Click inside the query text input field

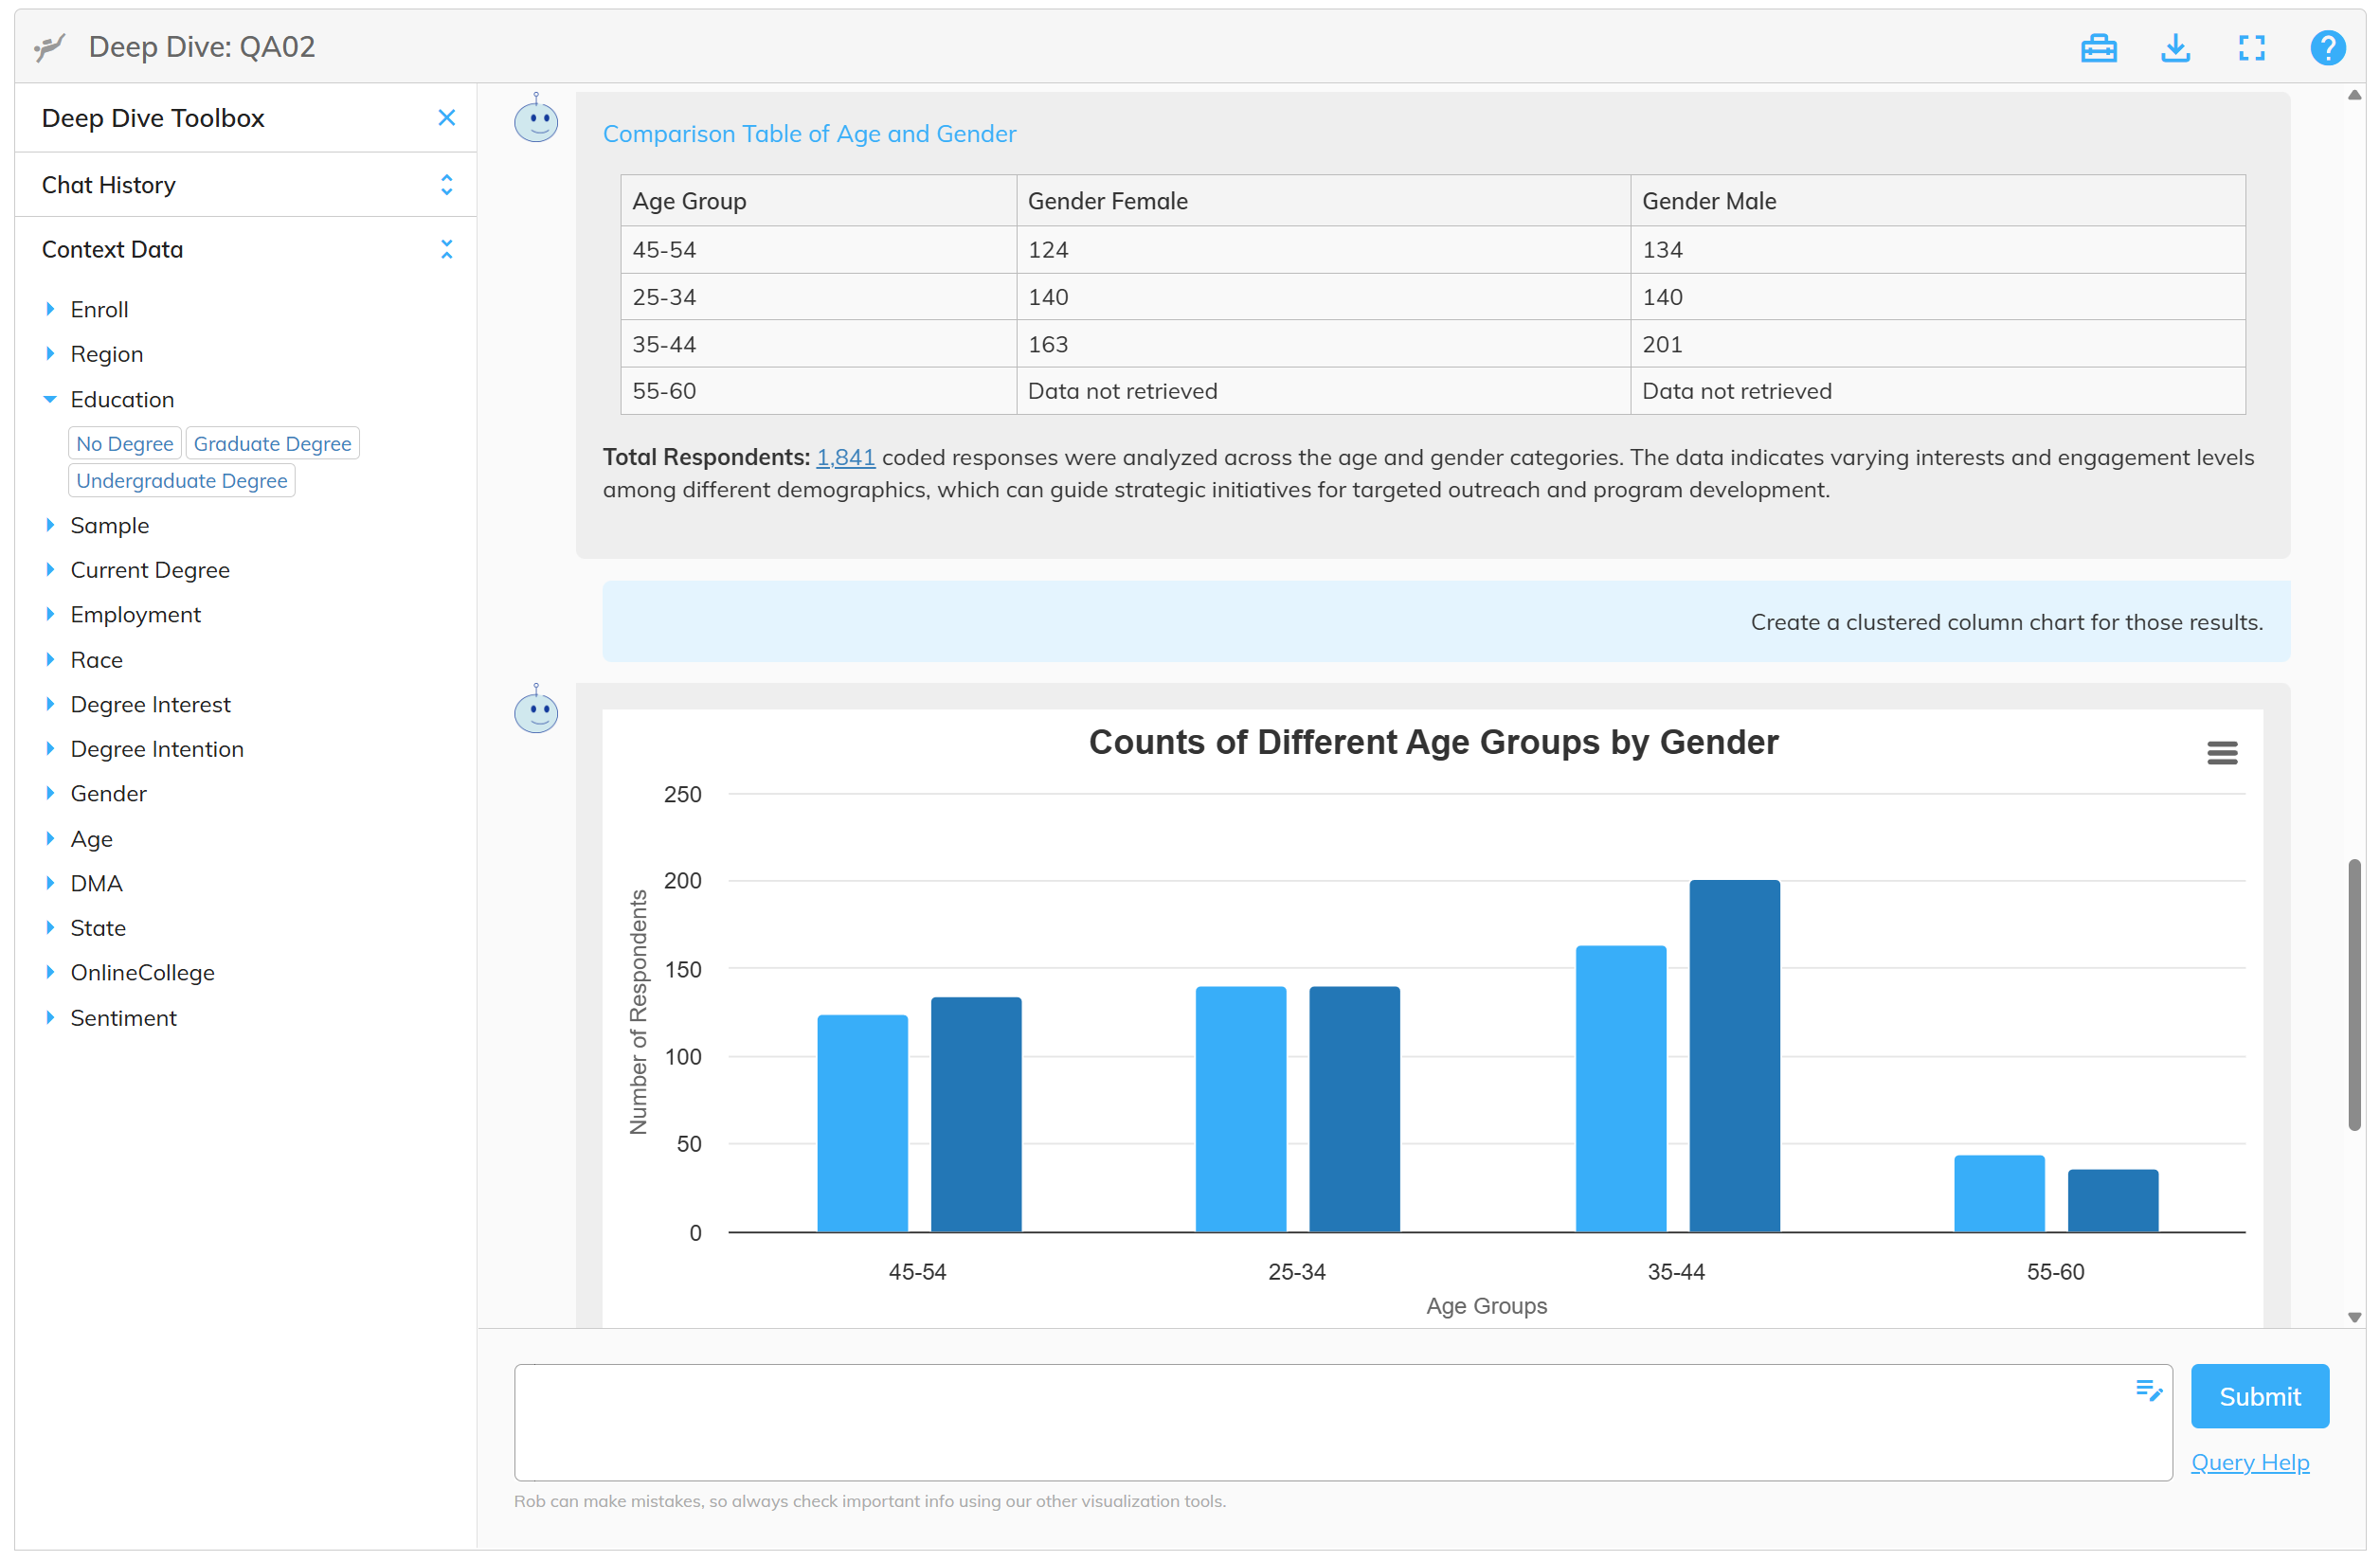tap(1320, 1421)
